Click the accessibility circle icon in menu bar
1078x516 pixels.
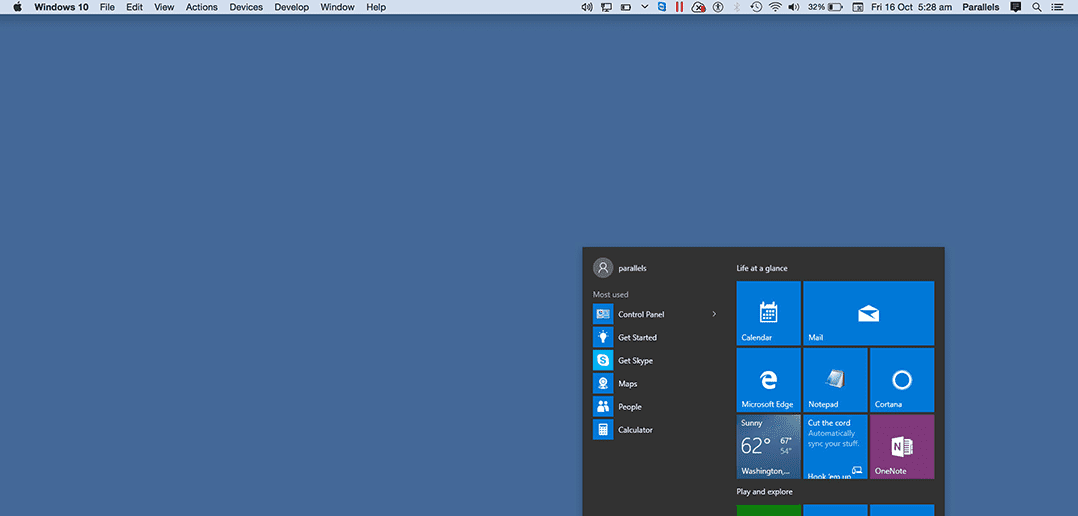[718, 7]
